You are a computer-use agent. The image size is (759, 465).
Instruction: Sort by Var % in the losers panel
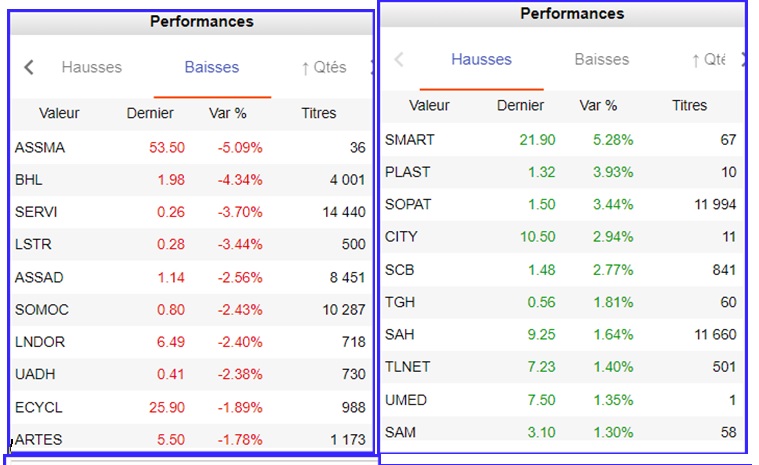coord(229,114)
